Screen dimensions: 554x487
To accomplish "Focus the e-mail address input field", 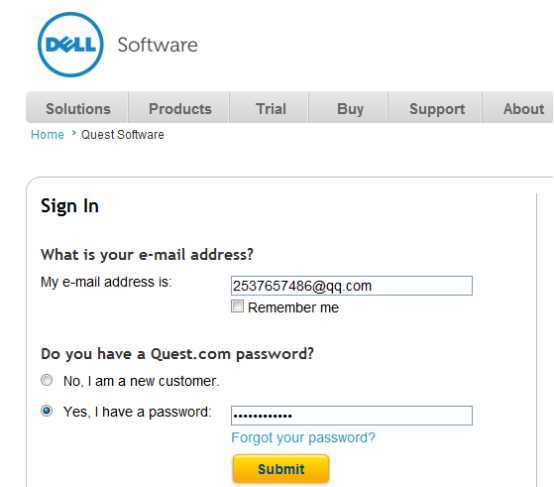I will [x=352, y=286].
